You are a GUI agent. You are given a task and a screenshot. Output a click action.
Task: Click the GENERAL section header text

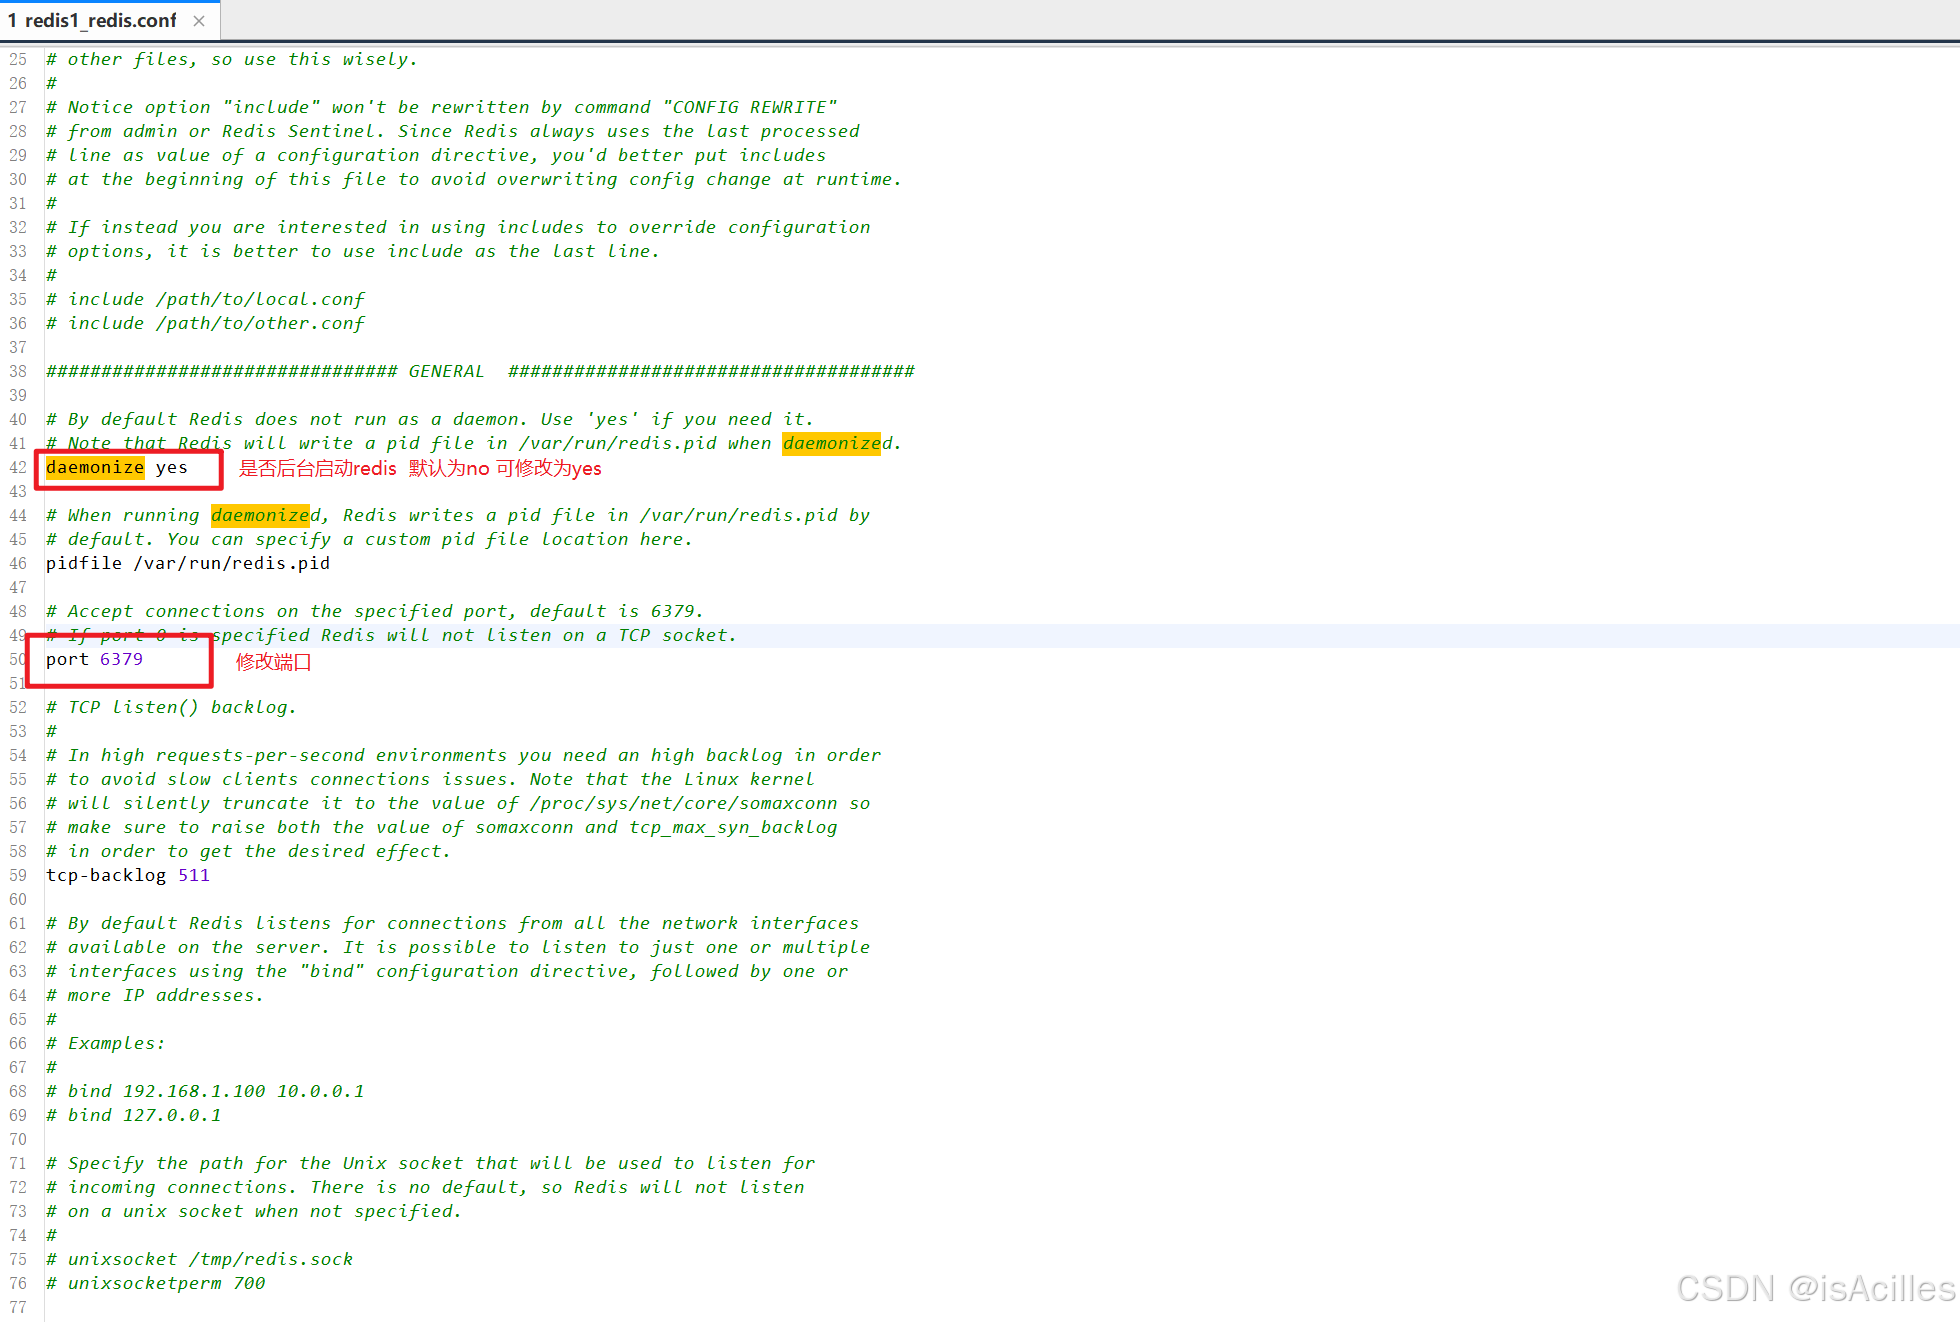[x=446, y=371]
